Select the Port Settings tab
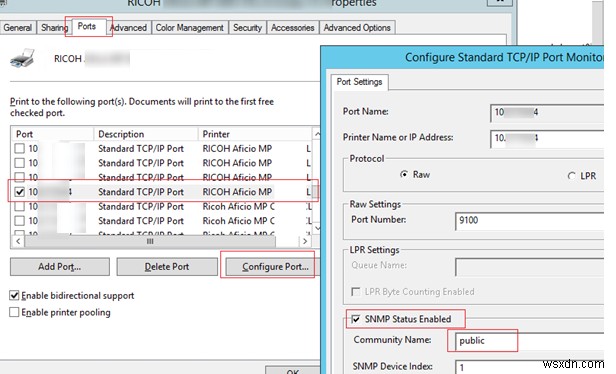Image resolution: width=616 pixels, height=374 pixels. pyautogui.click(x=359, y=82)
